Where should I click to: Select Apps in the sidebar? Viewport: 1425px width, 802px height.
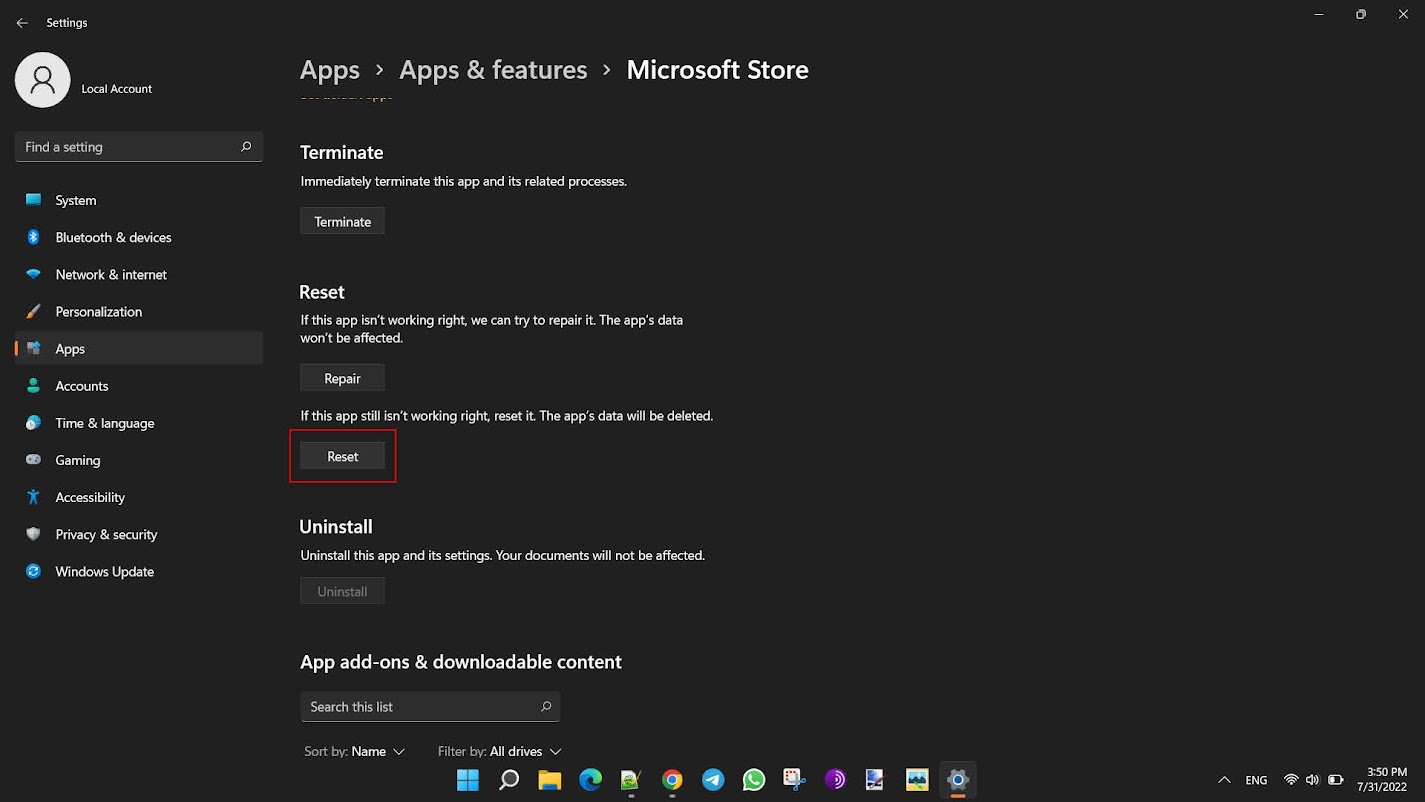pyautogui.click(x=139, y=348)
